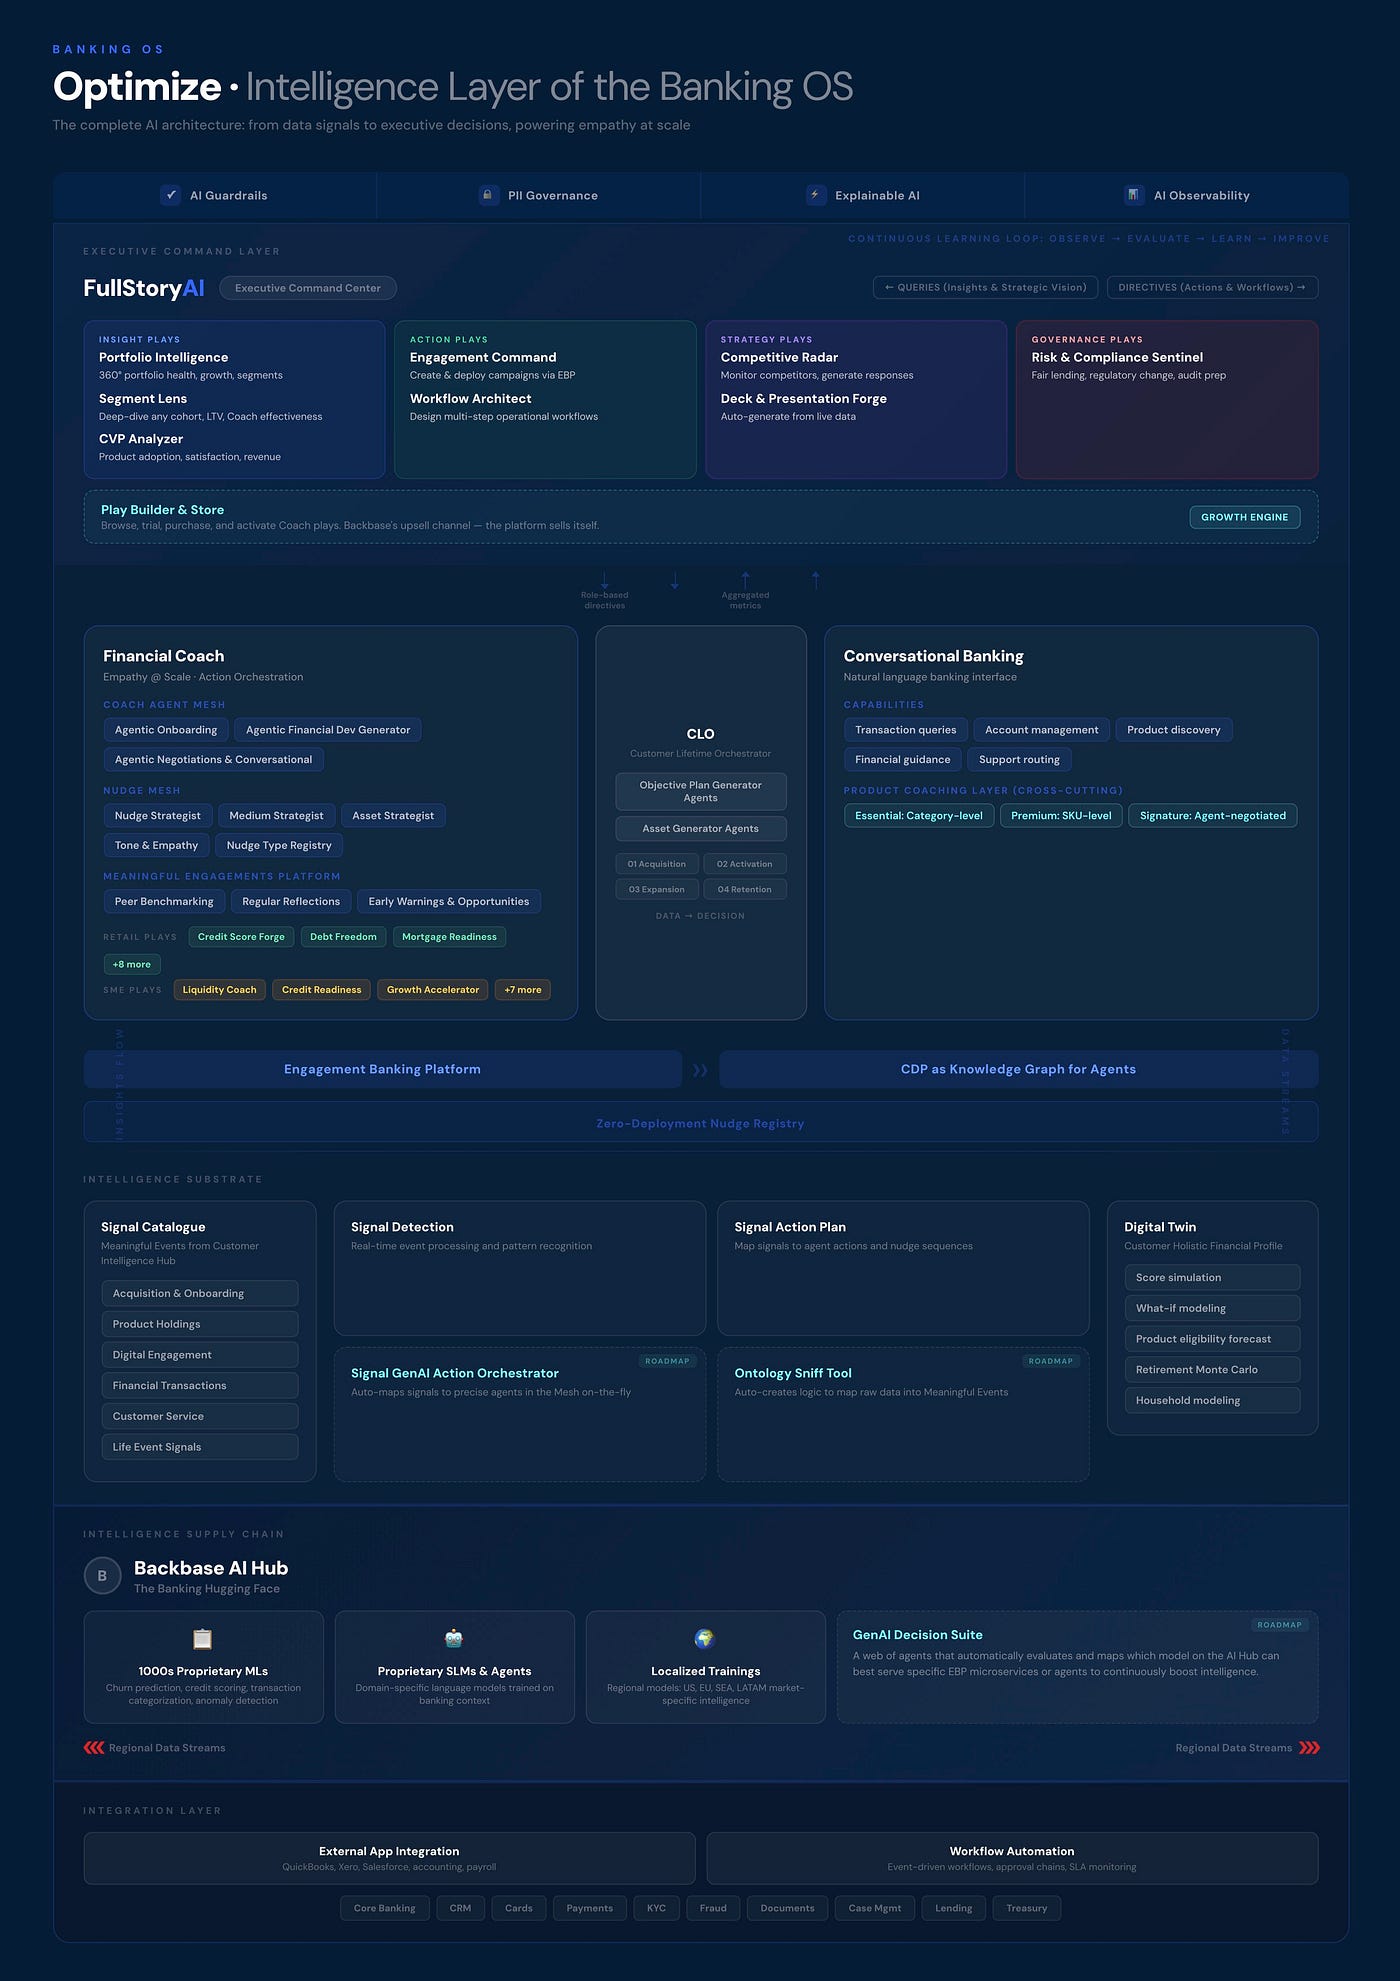Click the globe icon above Localized Trainings
The image size is (1400, 1981).
pos(705,1639)
